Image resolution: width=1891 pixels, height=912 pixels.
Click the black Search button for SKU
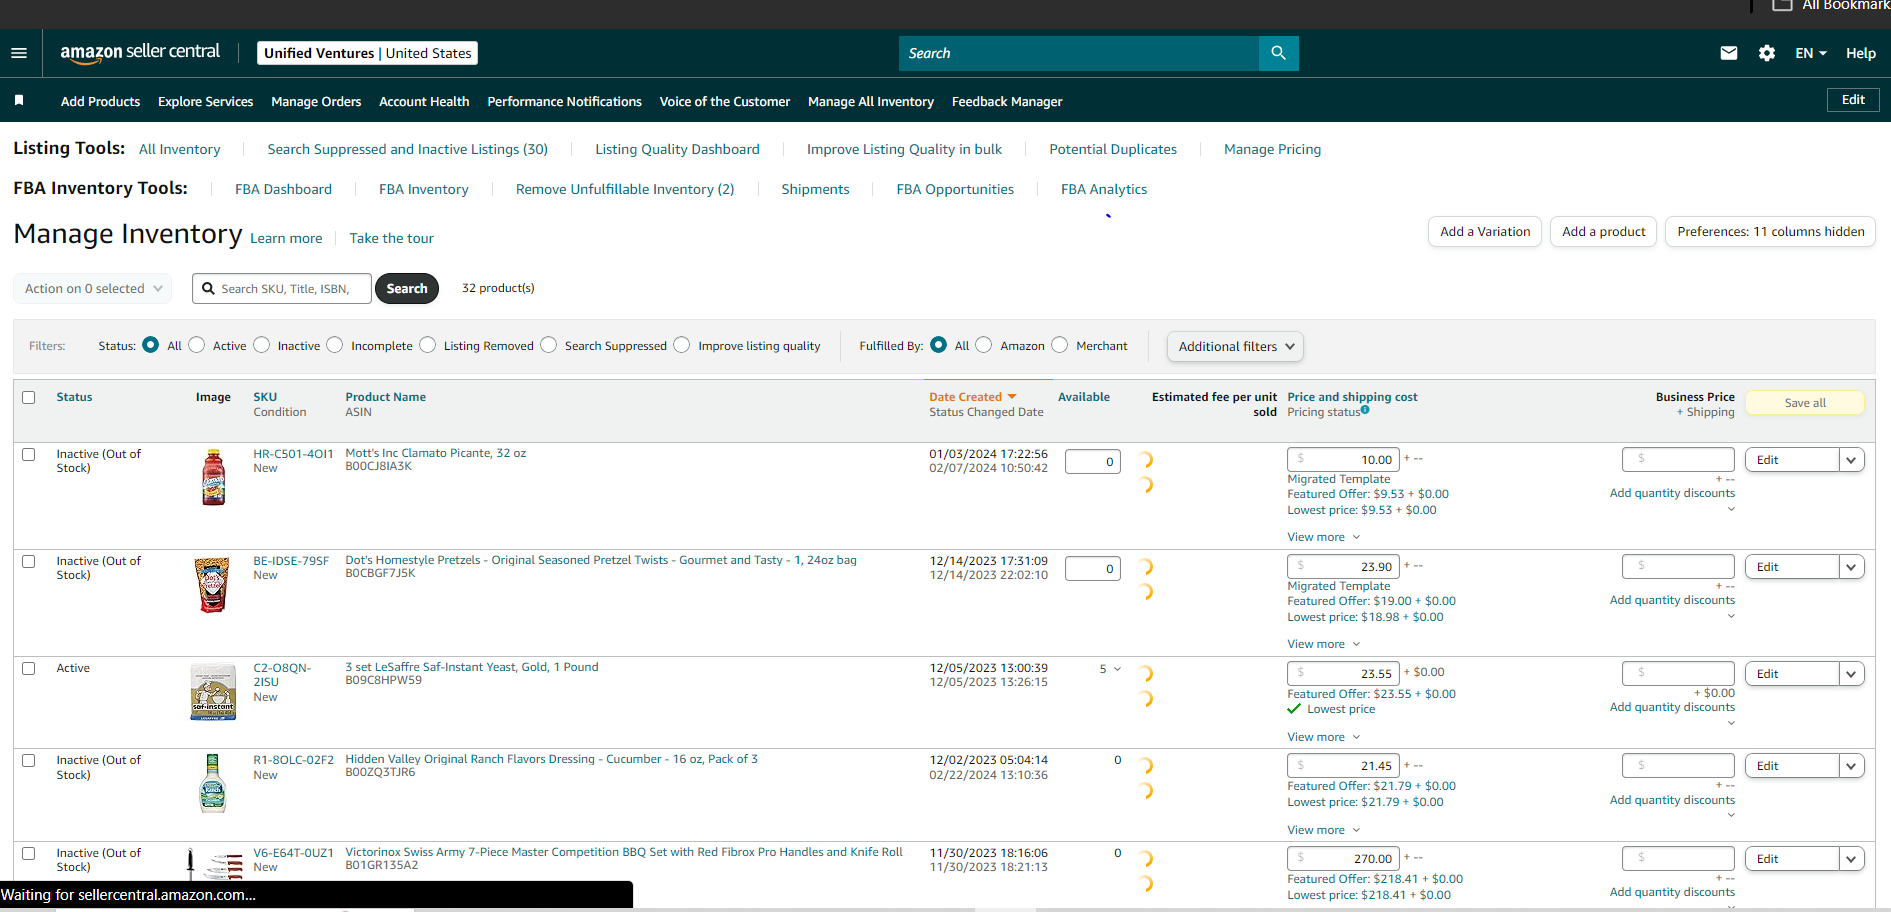[x=407, y=289]
